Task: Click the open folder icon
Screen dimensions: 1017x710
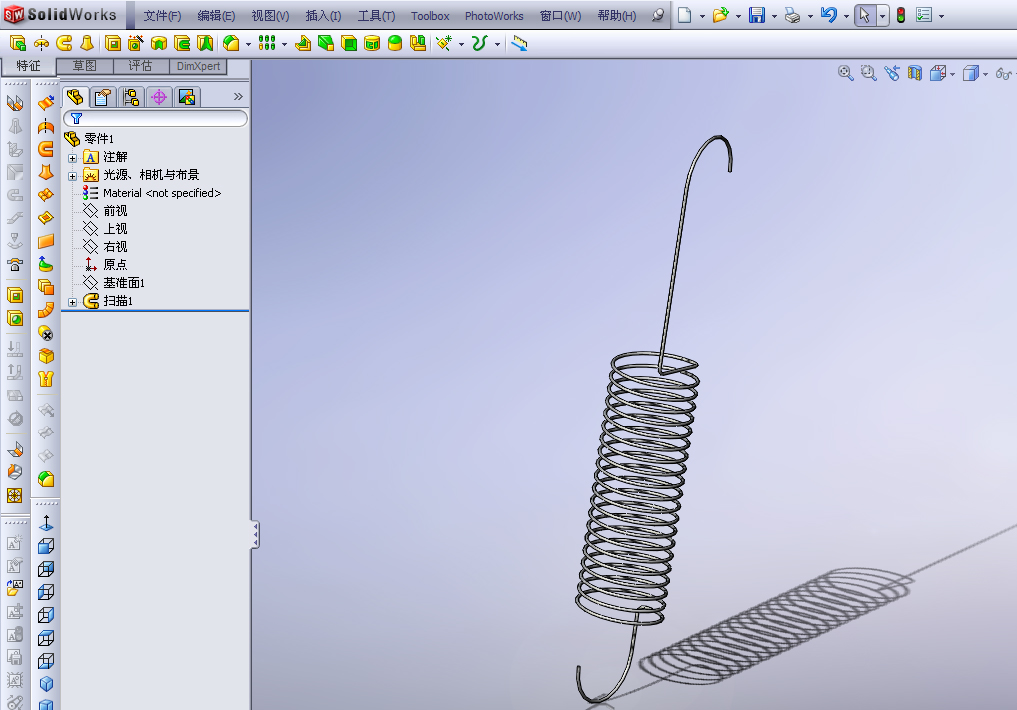Action: coord(720,15)
